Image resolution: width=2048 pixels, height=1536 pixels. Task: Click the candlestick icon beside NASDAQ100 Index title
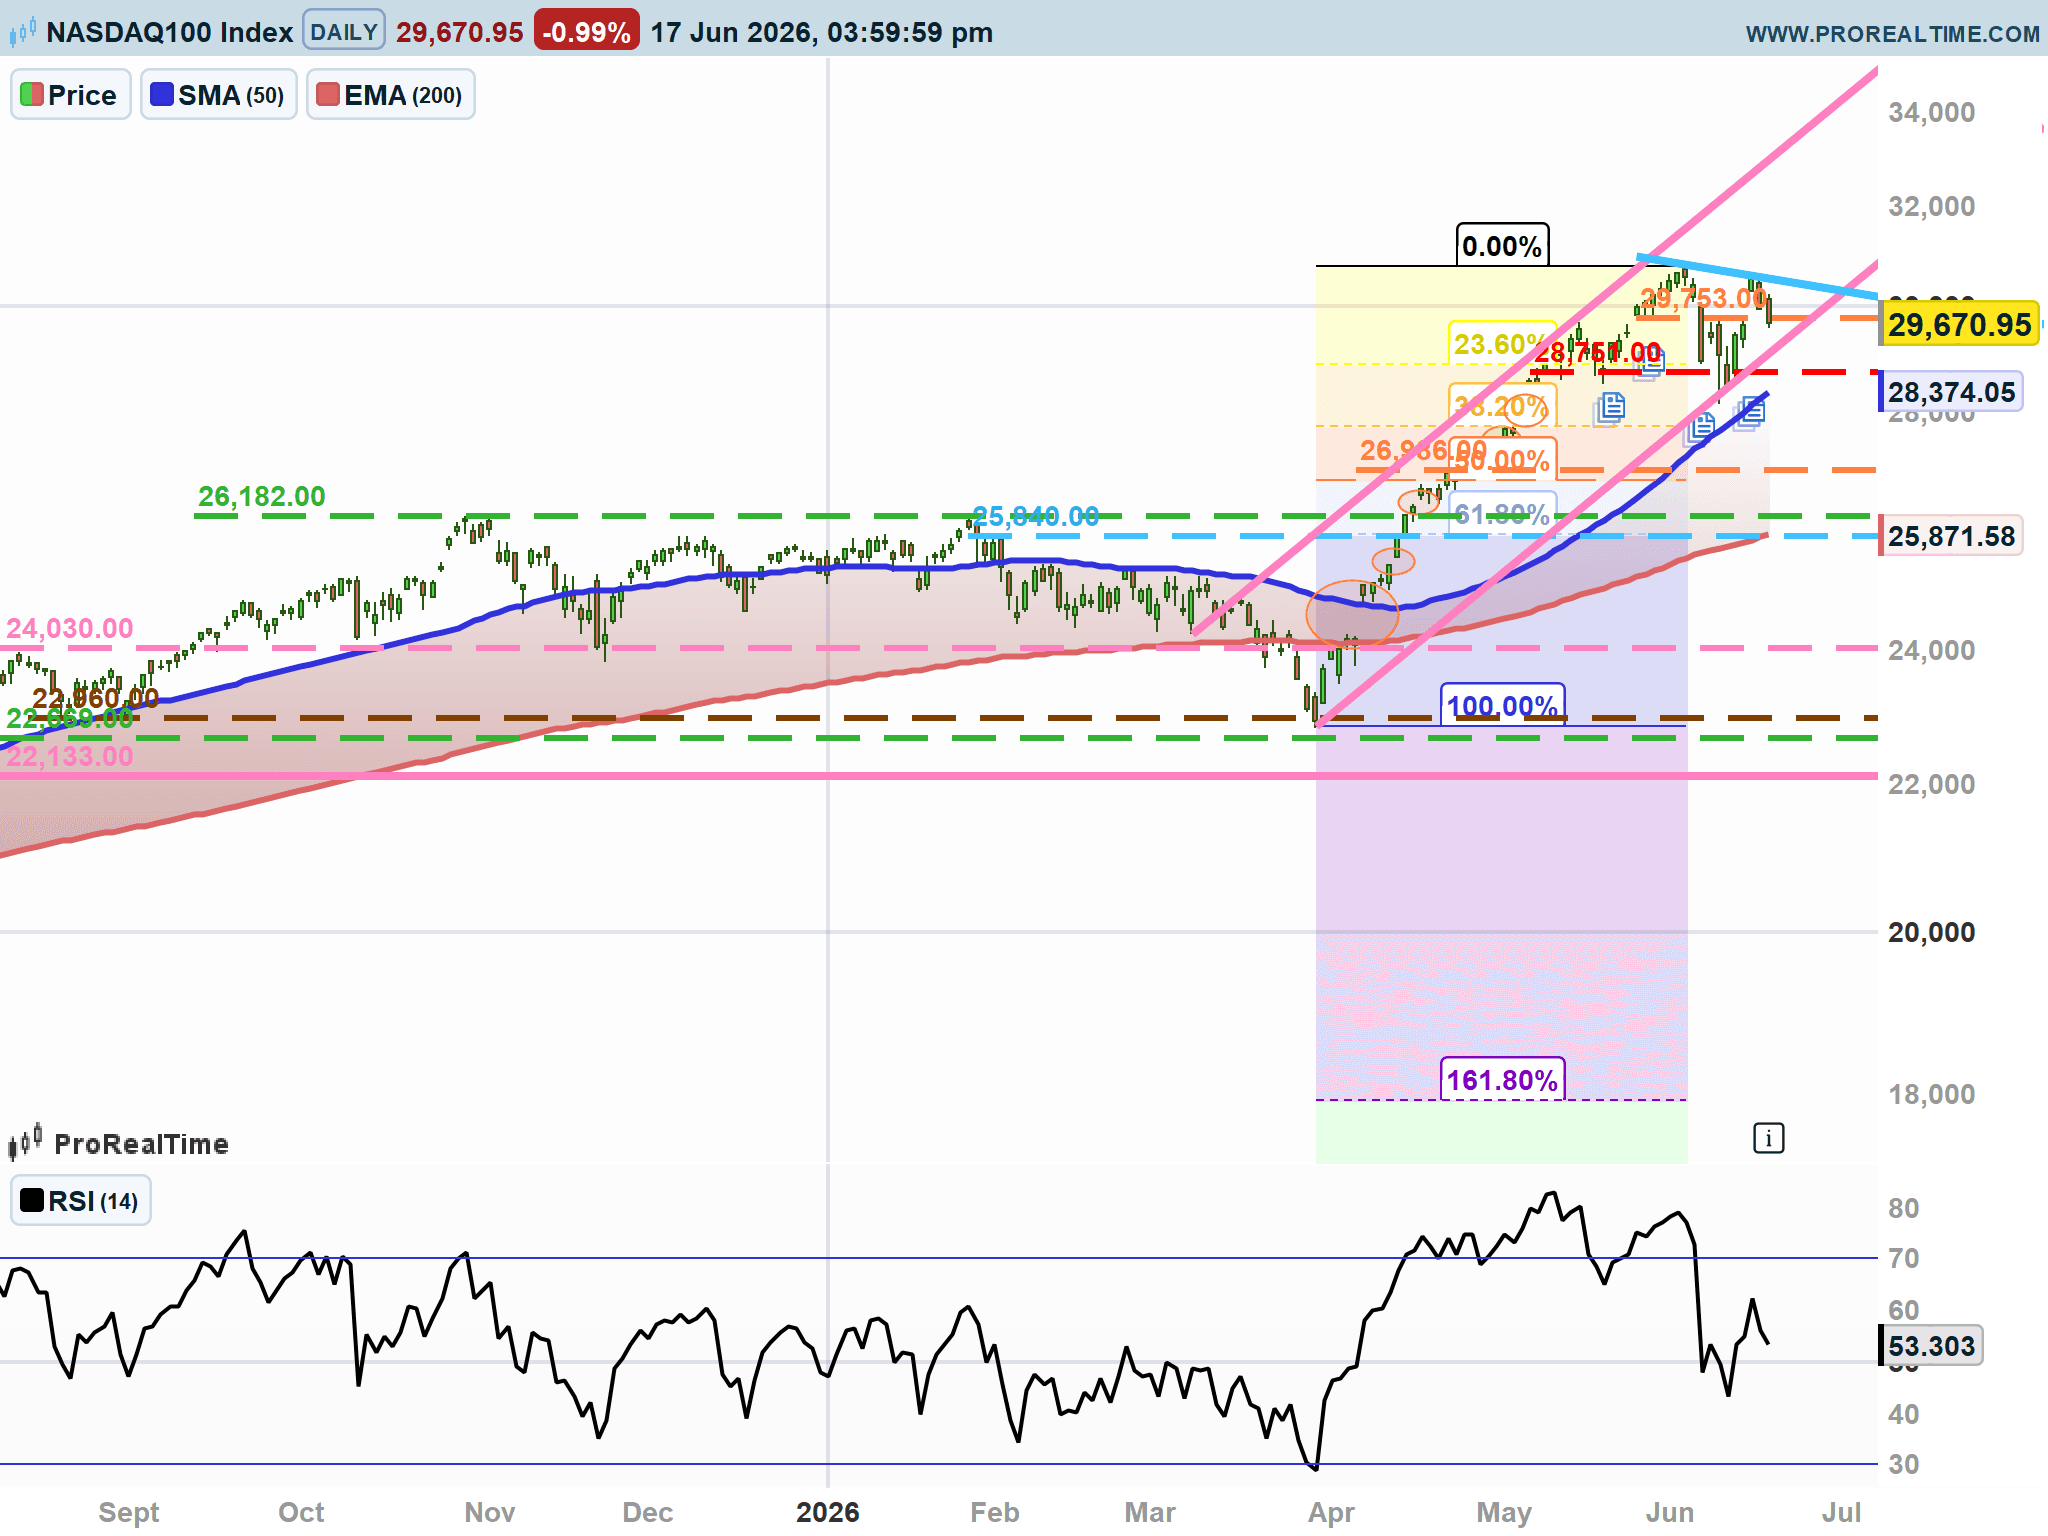(x=23, y=32)
